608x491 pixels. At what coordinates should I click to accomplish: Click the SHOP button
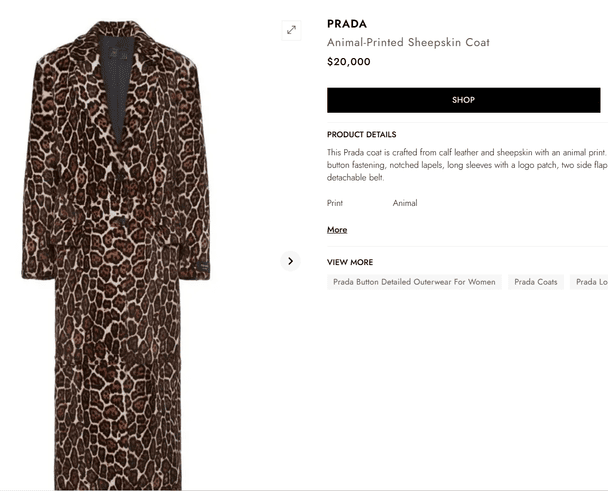tap(463, 100)
